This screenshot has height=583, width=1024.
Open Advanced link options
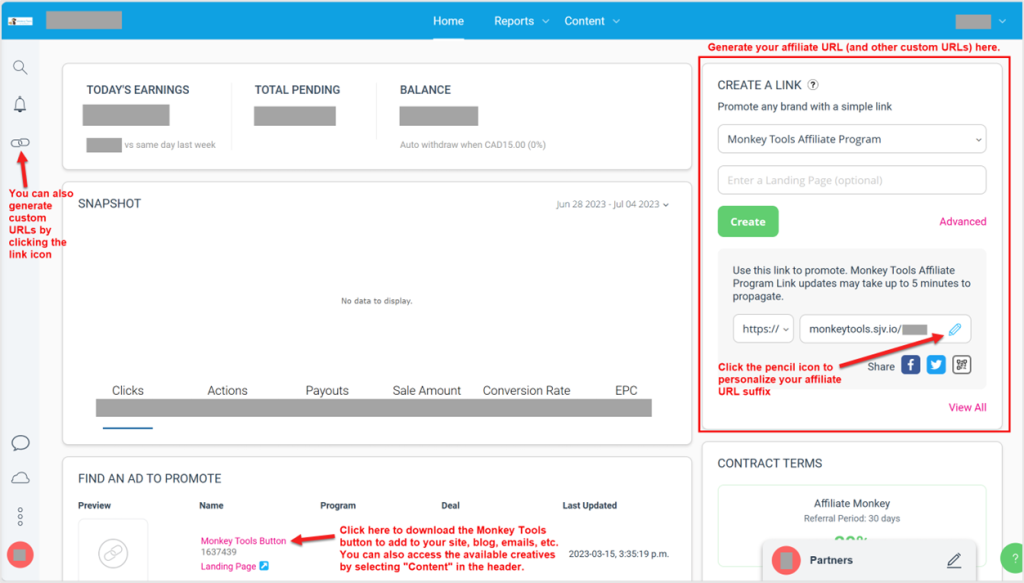pyautogui.click(x=962, y=221)
